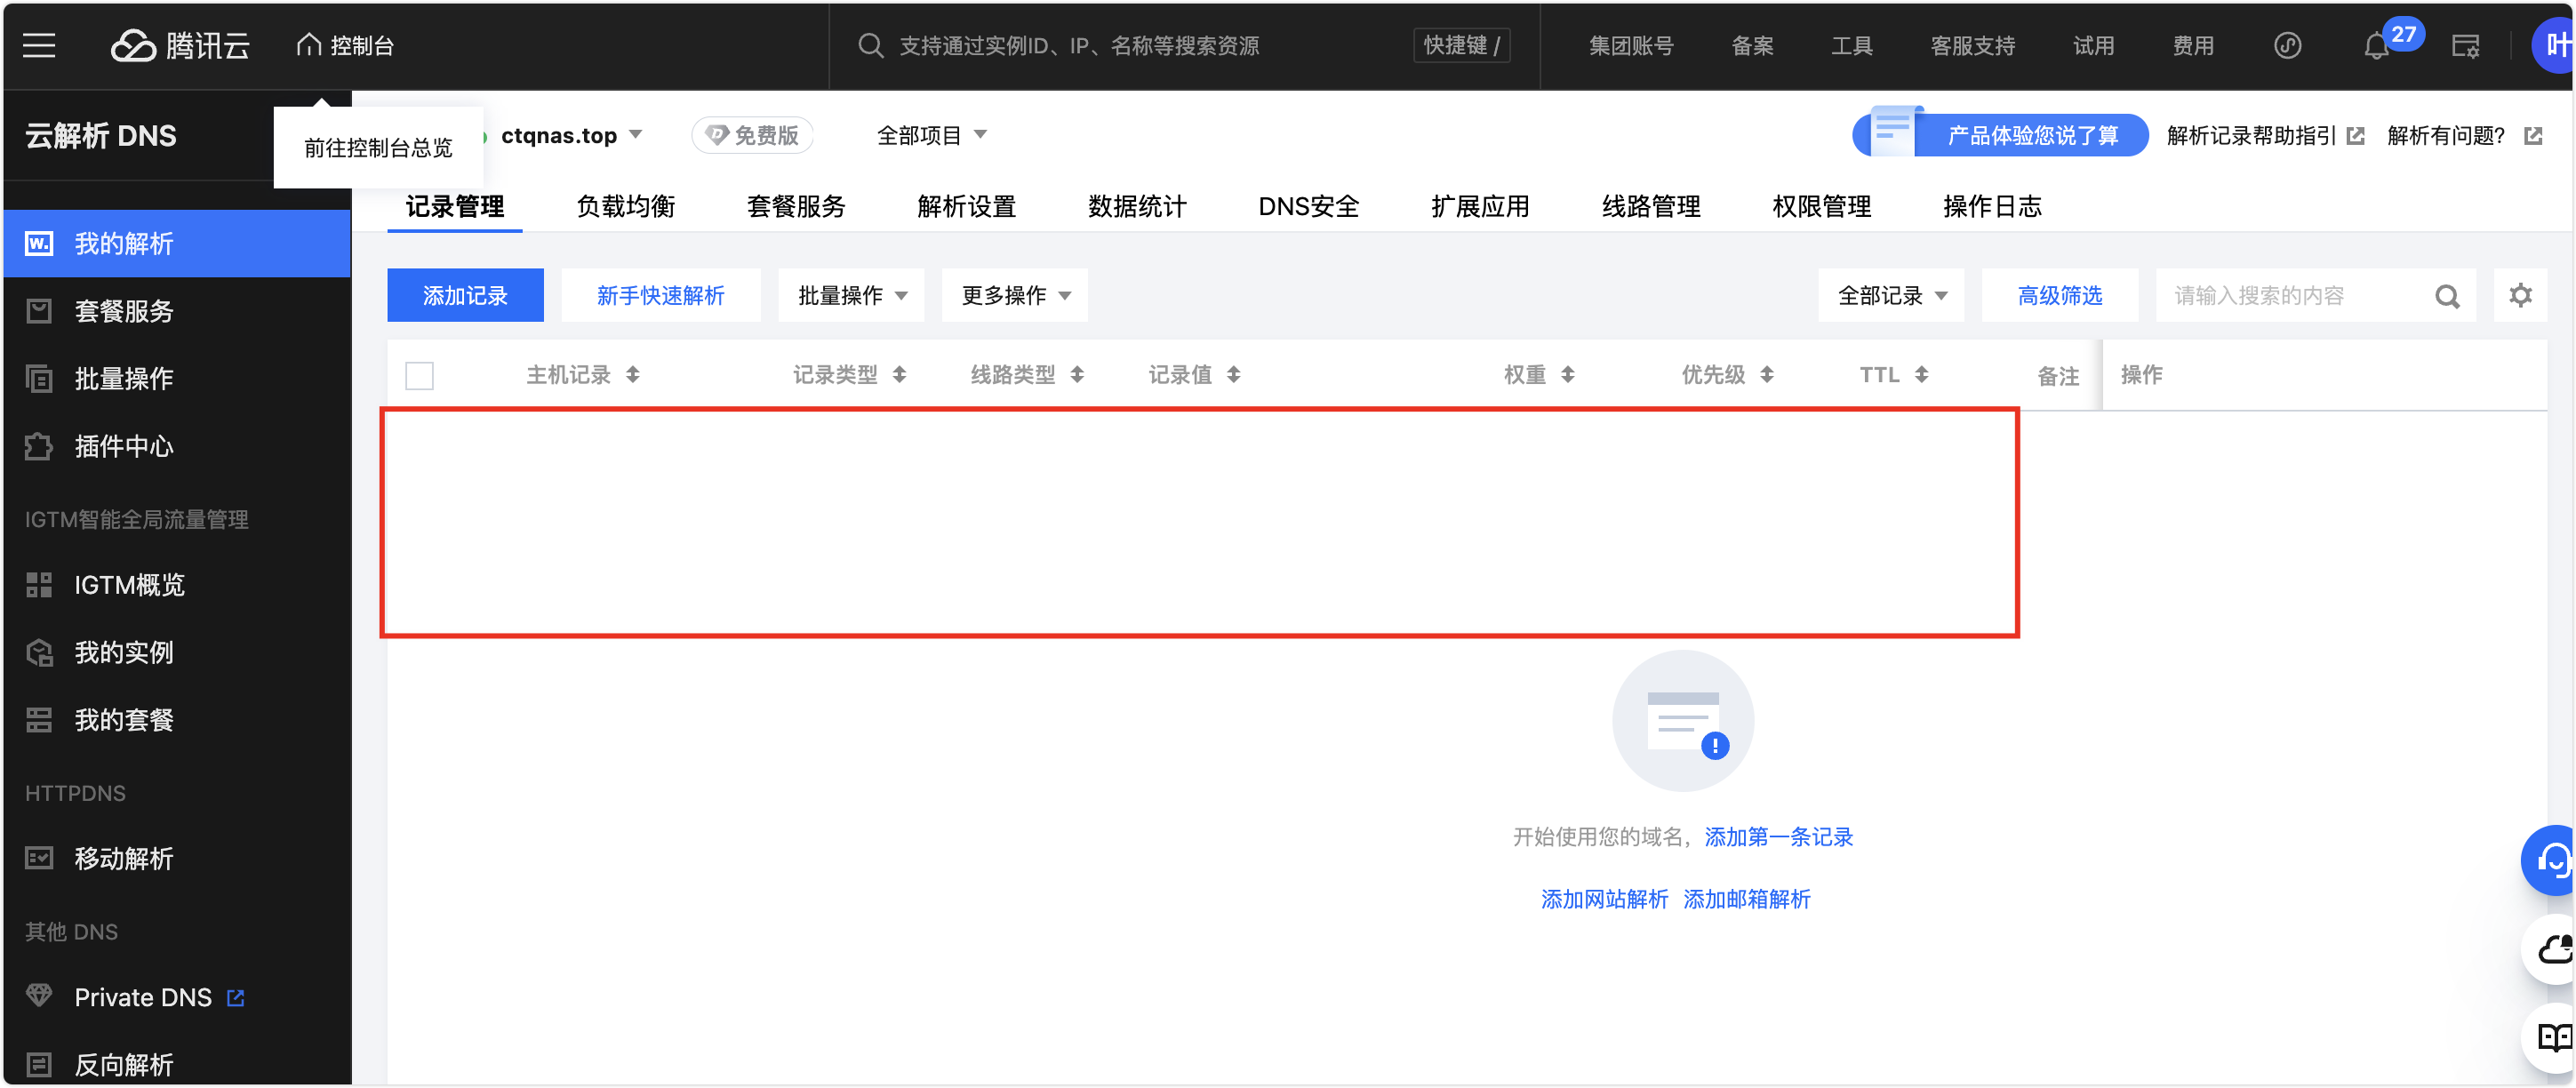Toggle the select-all records checkbox

tap(419, 376)
